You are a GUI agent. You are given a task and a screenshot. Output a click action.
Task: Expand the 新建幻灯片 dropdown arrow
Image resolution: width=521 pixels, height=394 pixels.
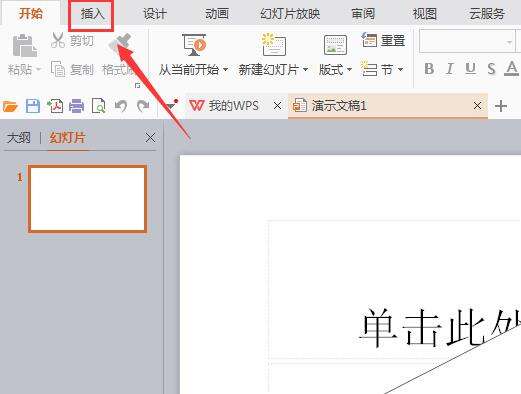tap(305, 69)
